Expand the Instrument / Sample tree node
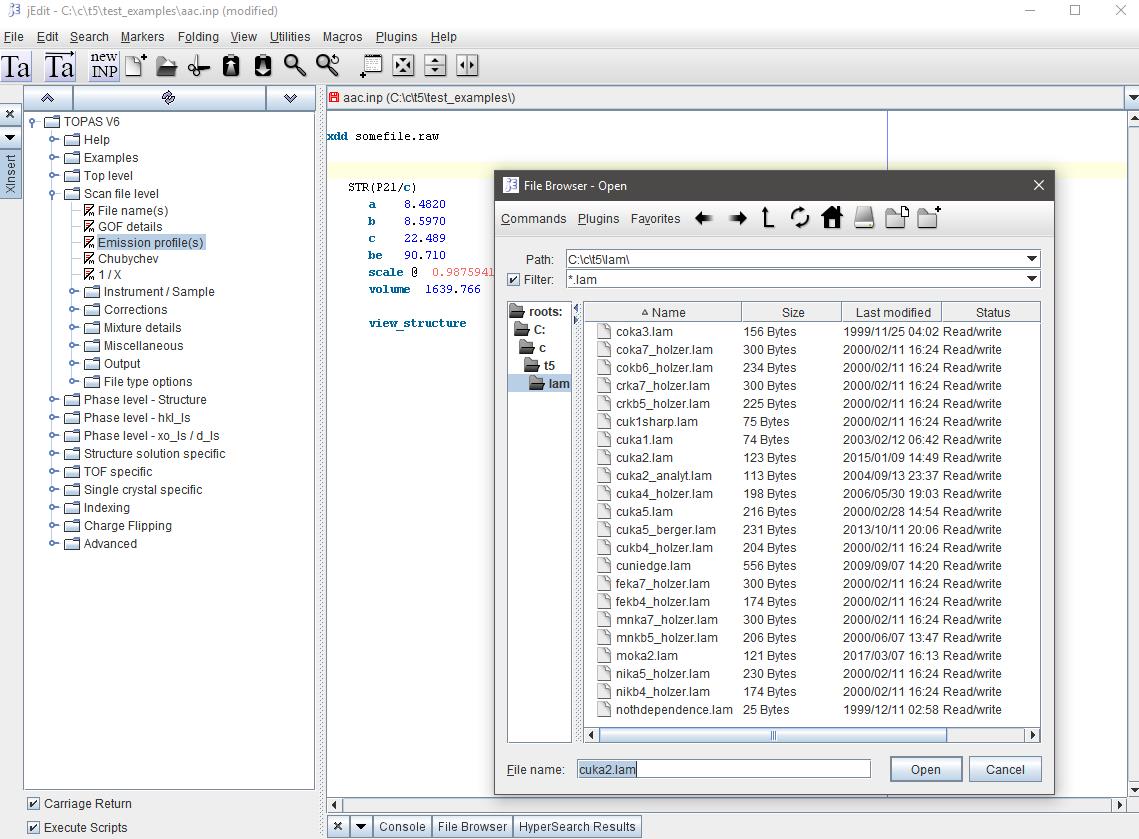 click(x=74, y=292)
